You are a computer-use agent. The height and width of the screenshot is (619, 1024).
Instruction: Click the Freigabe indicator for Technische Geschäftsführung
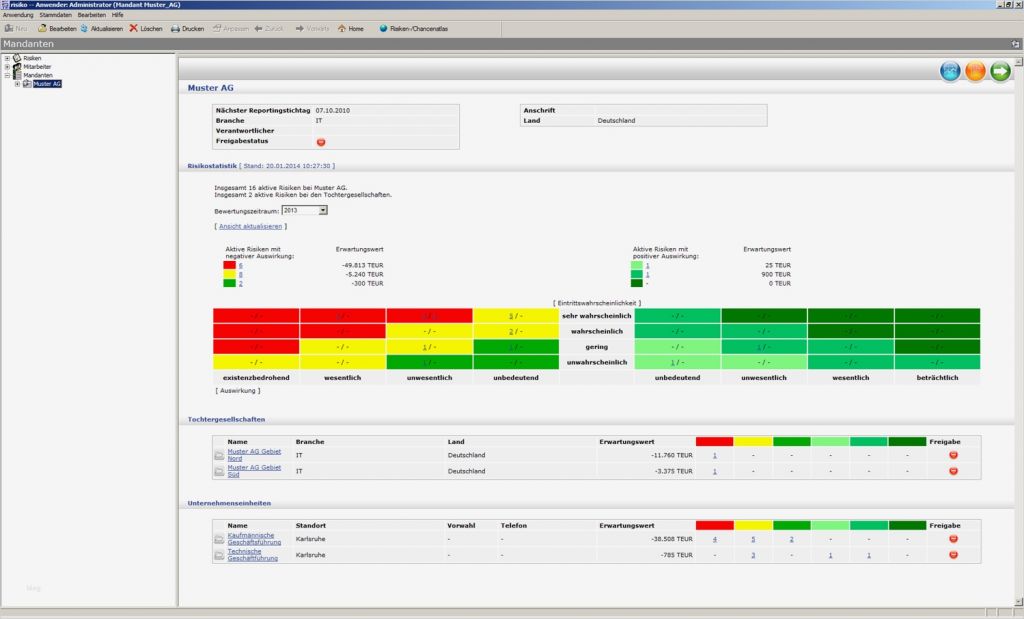point(953,554)
